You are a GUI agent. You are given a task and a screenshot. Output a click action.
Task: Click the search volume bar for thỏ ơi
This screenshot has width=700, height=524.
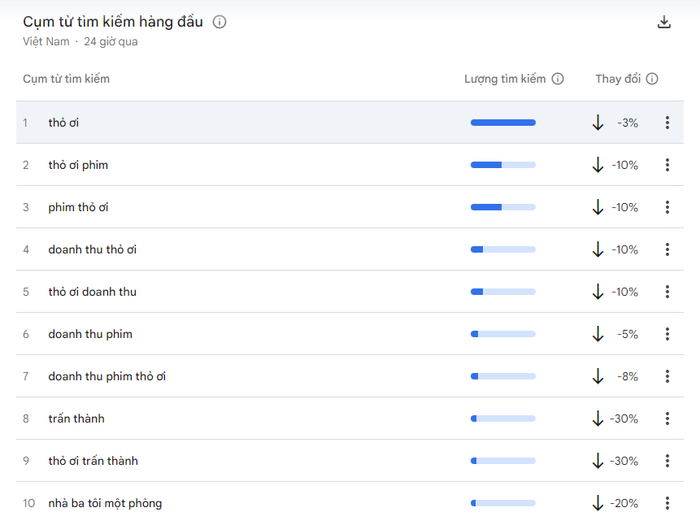coord(503,123)
